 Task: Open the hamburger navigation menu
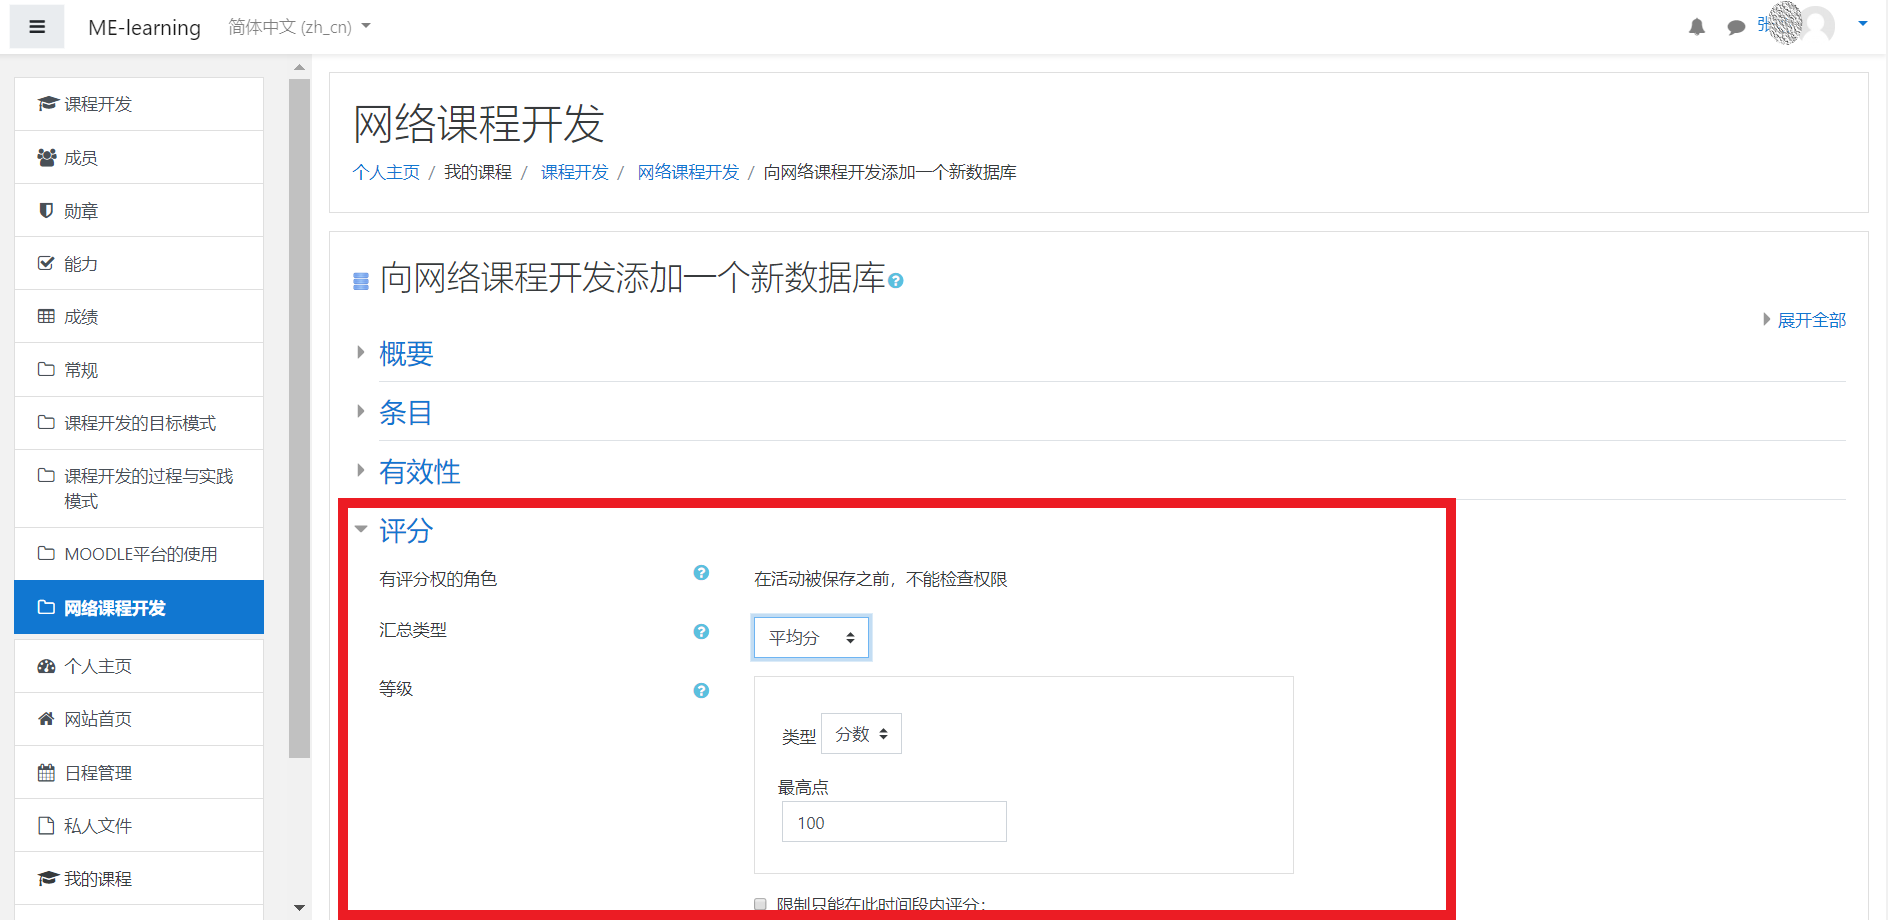pos(36,26)
